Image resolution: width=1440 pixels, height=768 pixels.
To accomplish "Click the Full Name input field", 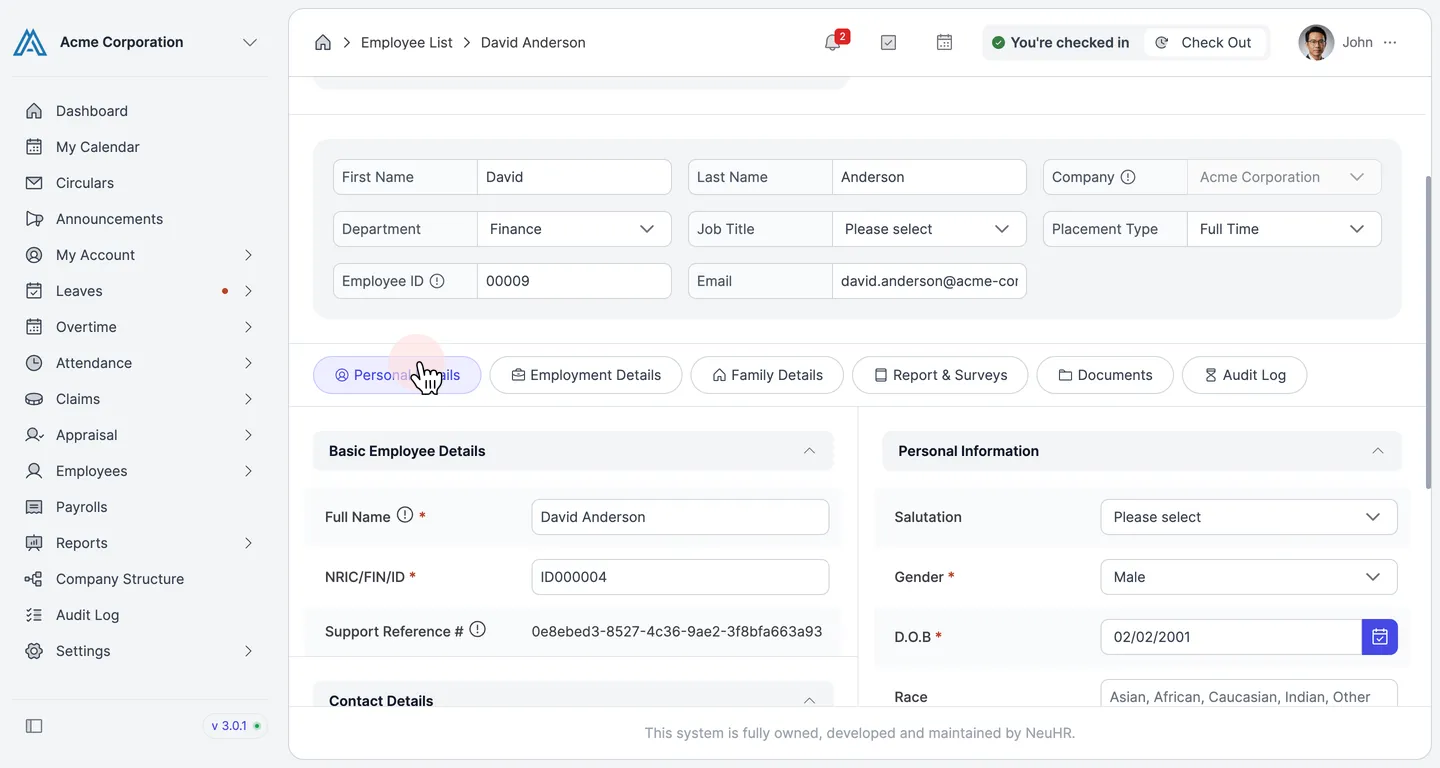I will pos(680,517).
